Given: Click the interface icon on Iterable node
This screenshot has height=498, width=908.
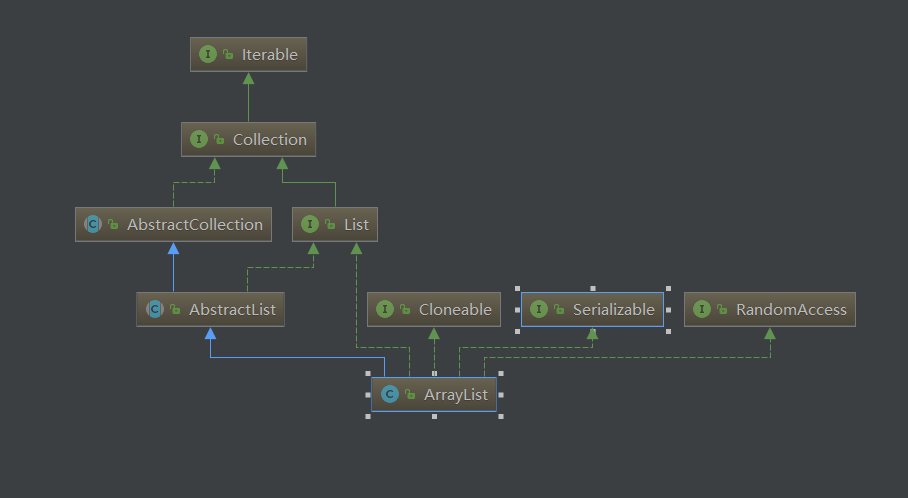Looking at the screenshot, I should (x=207, y=55).
